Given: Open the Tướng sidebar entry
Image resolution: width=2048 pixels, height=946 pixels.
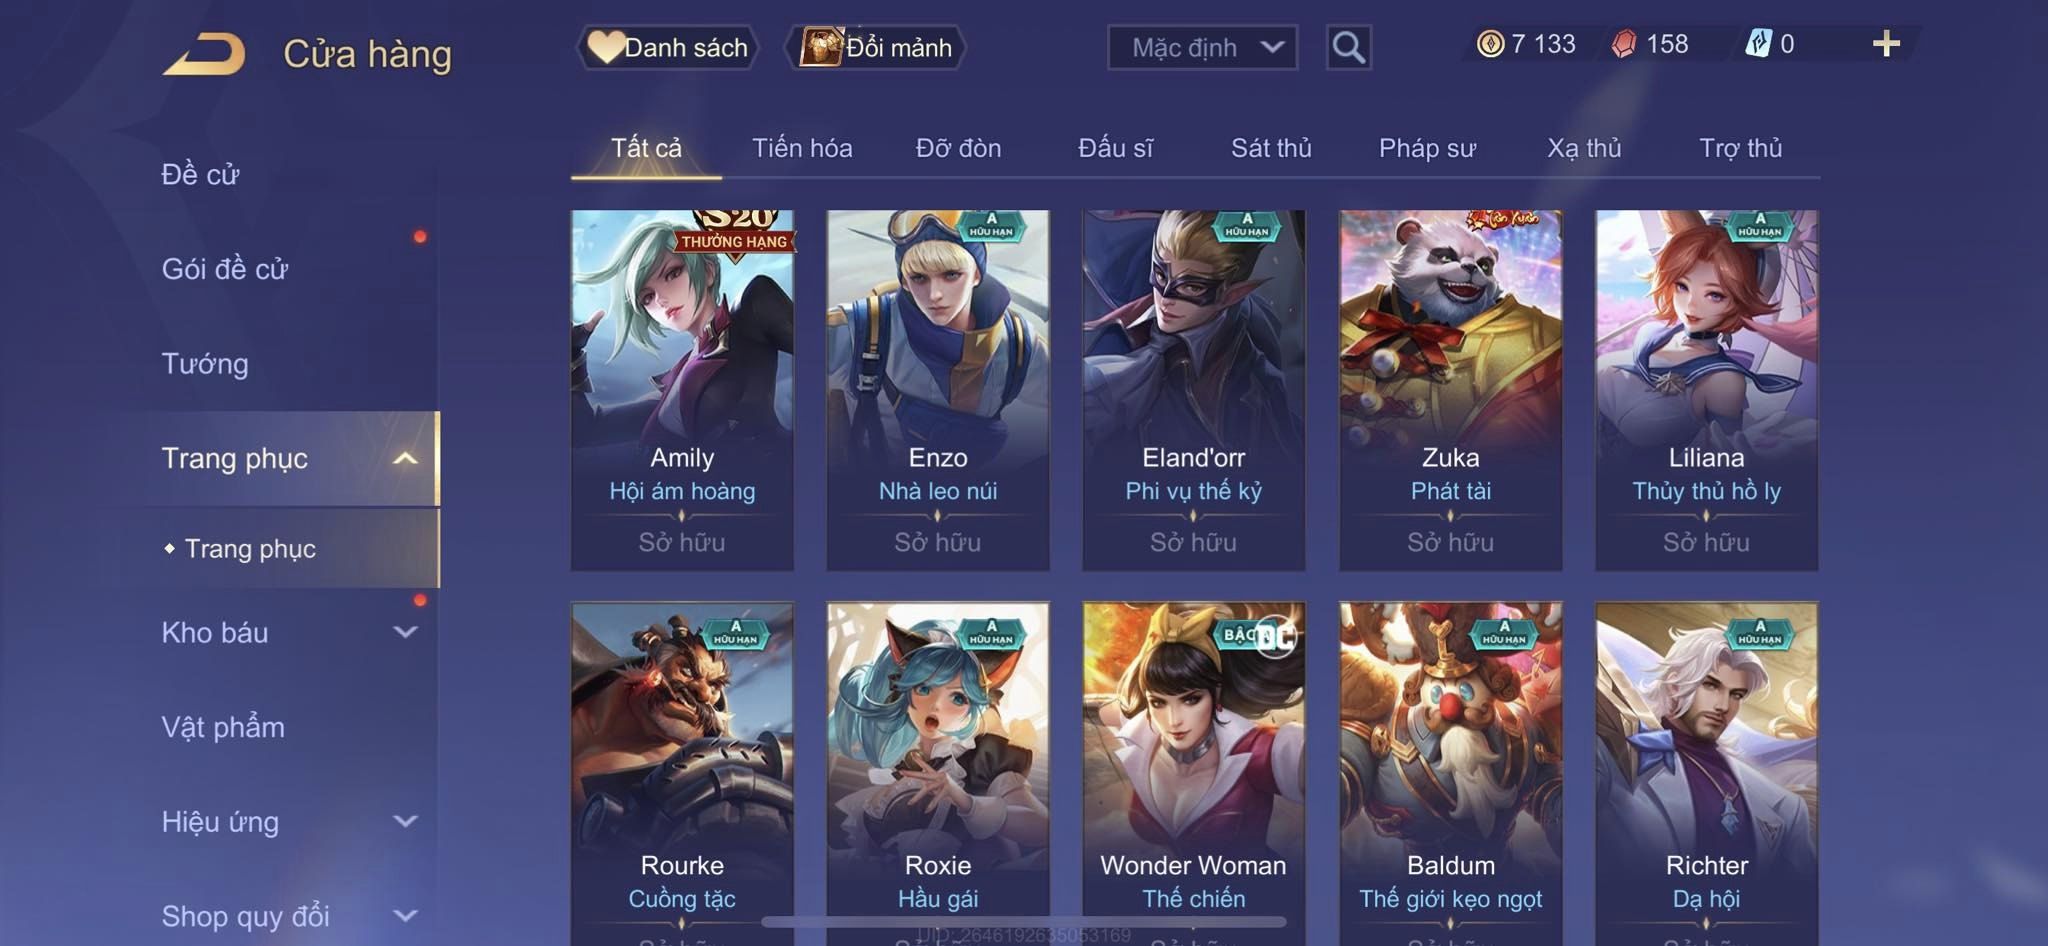Looking at the screenshot, I should 205,363.
